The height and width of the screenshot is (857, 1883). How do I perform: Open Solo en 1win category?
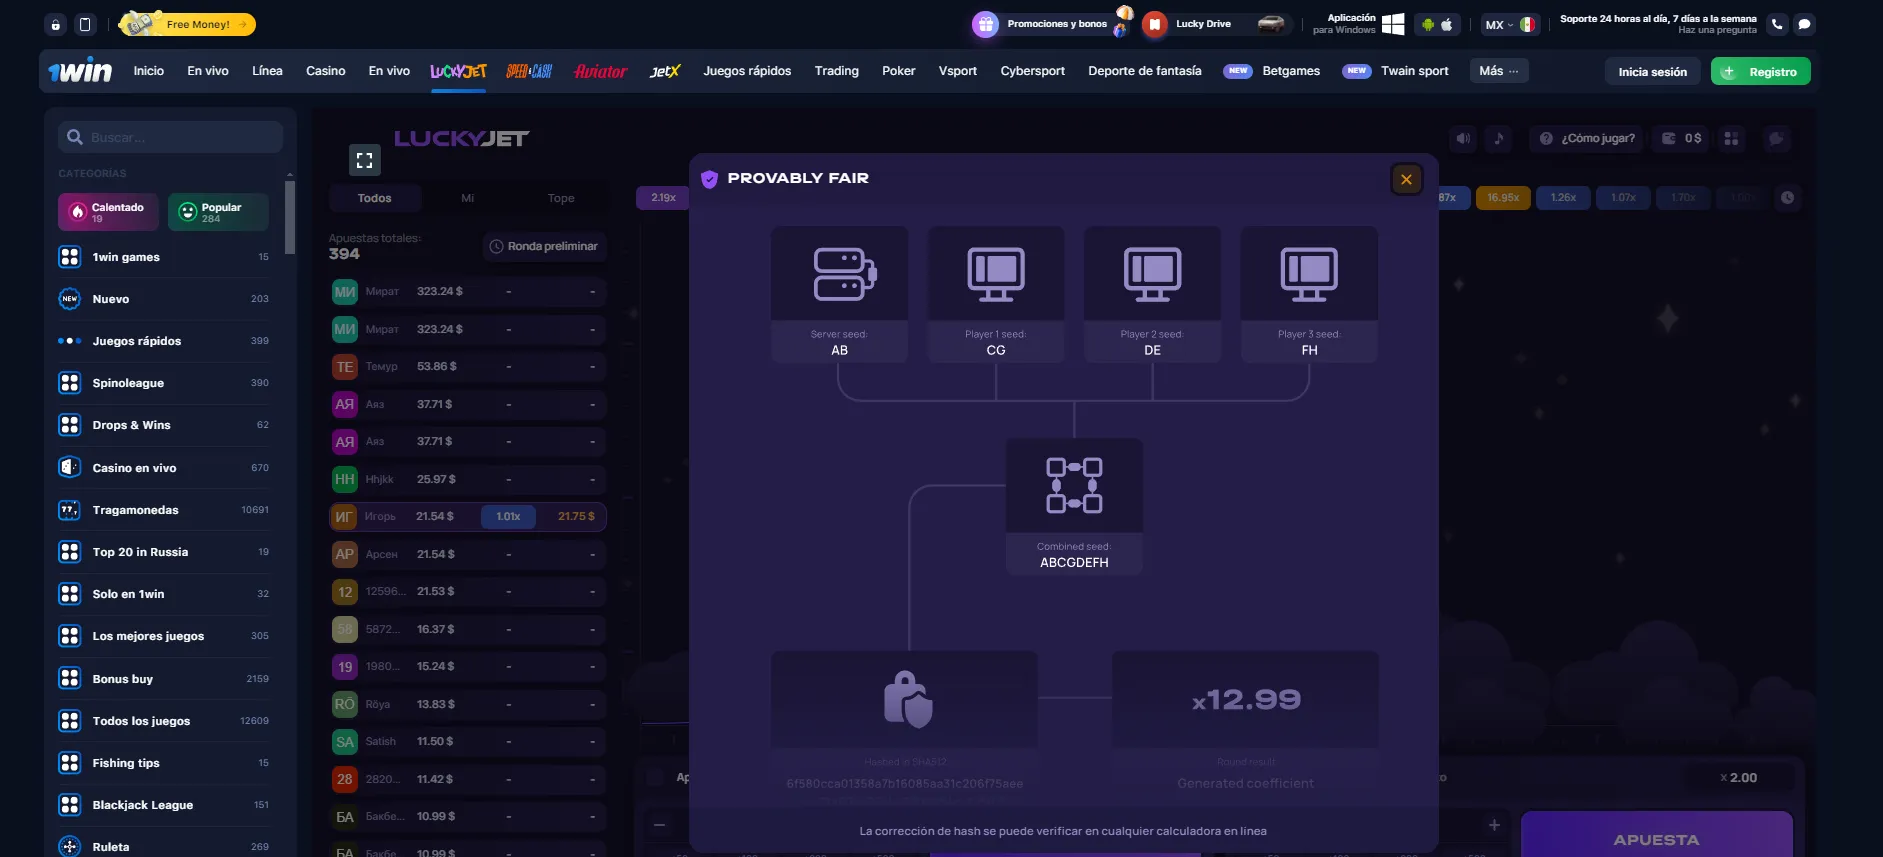point(165,594)
